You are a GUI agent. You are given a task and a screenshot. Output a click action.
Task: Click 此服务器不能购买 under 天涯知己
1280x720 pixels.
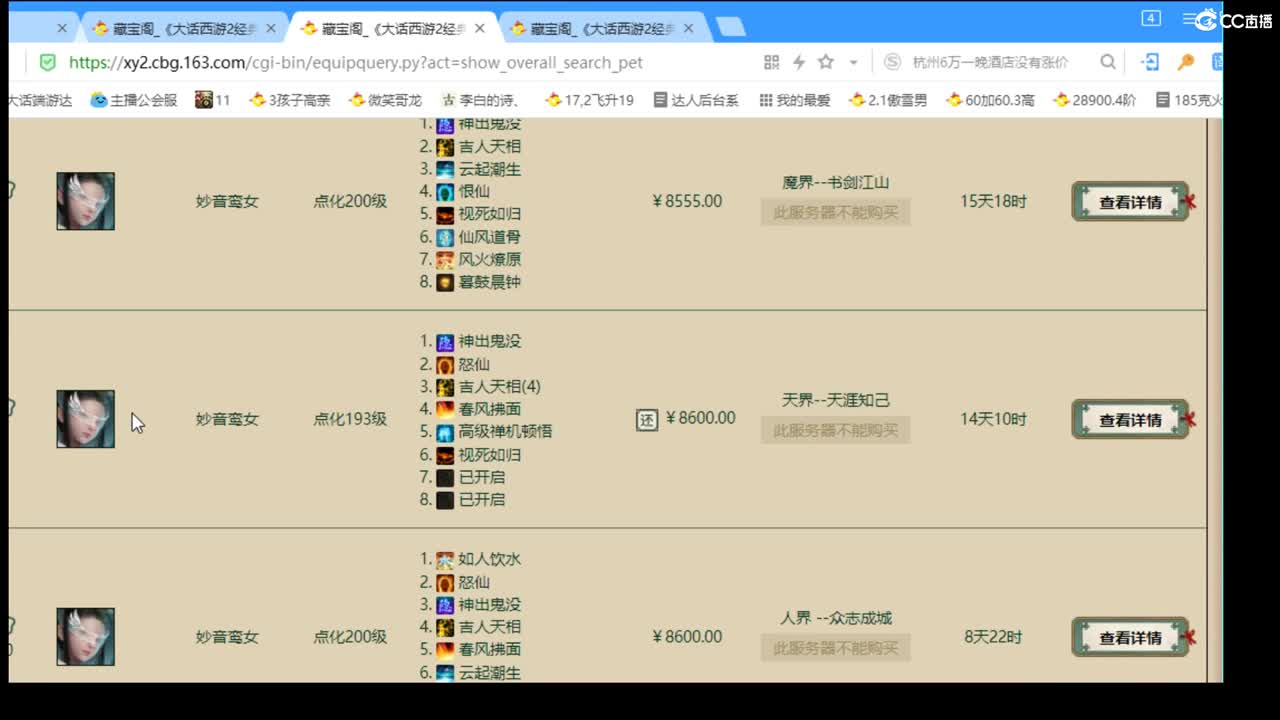pos(835,430)
